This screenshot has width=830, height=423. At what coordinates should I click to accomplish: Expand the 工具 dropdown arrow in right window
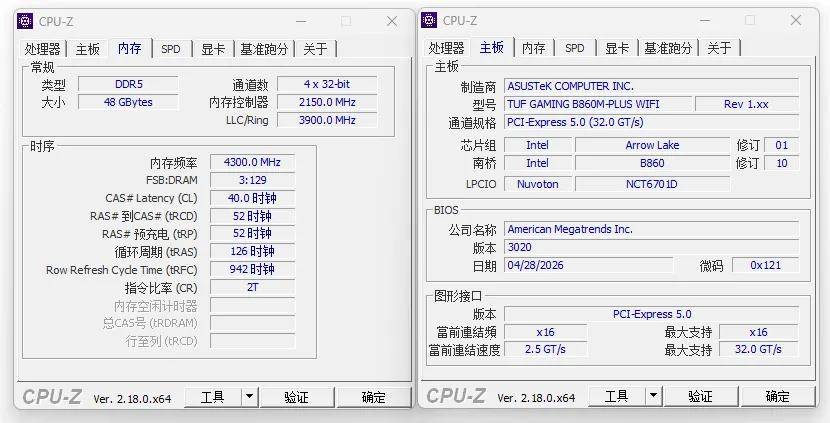point(653,396)
